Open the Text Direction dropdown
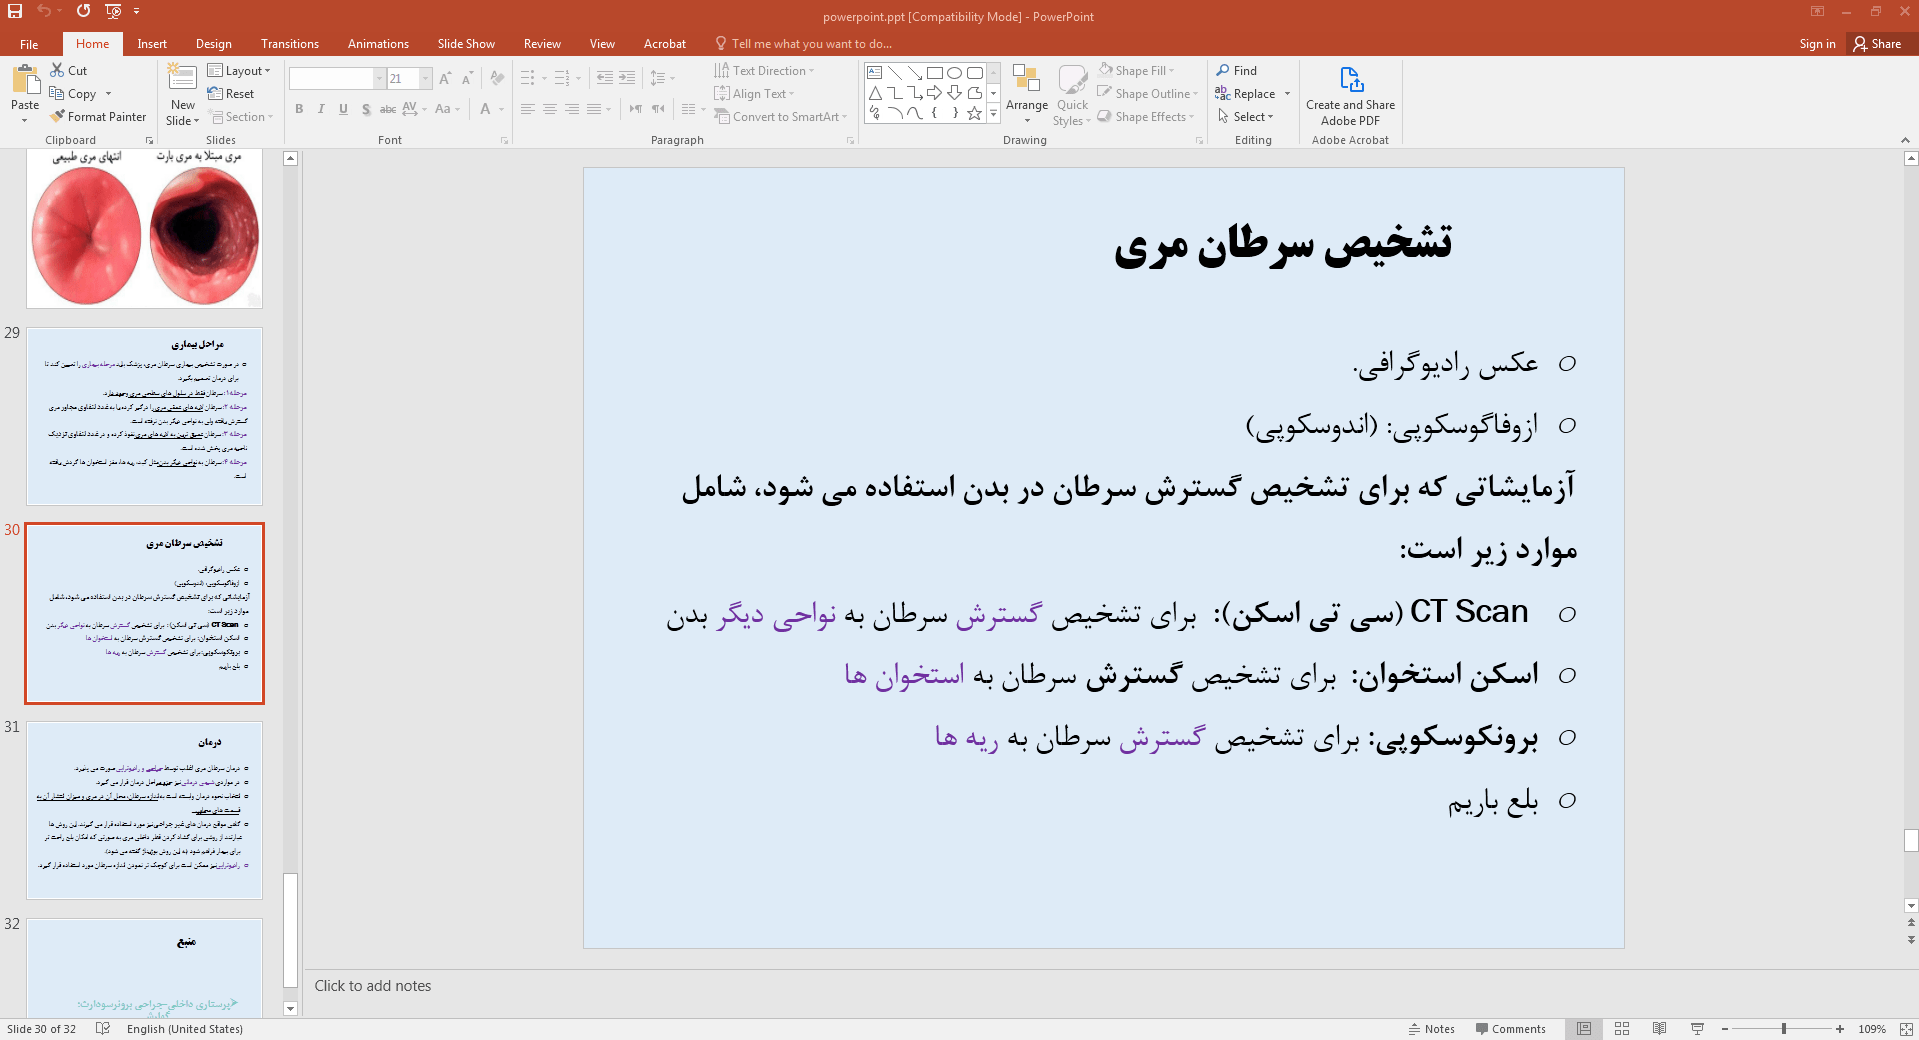This screenshot has width=1919, height=1040. 764,70
